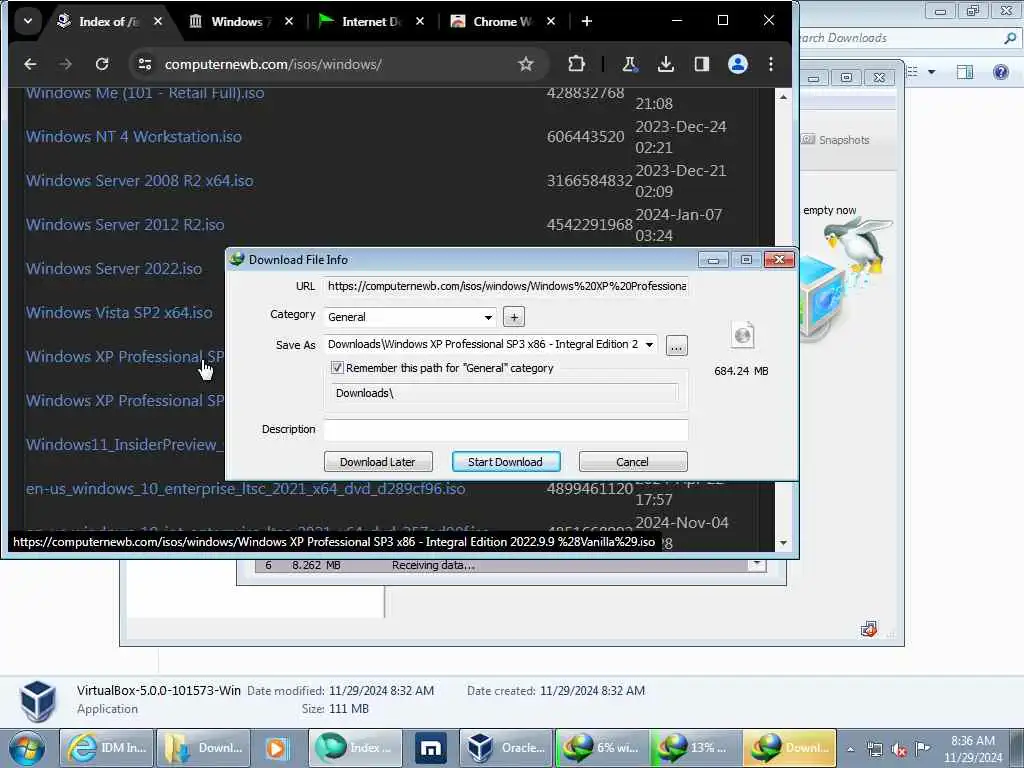1024x768 pixels.
Task: Open the Windows Start button
Action: tap(26, 748)
